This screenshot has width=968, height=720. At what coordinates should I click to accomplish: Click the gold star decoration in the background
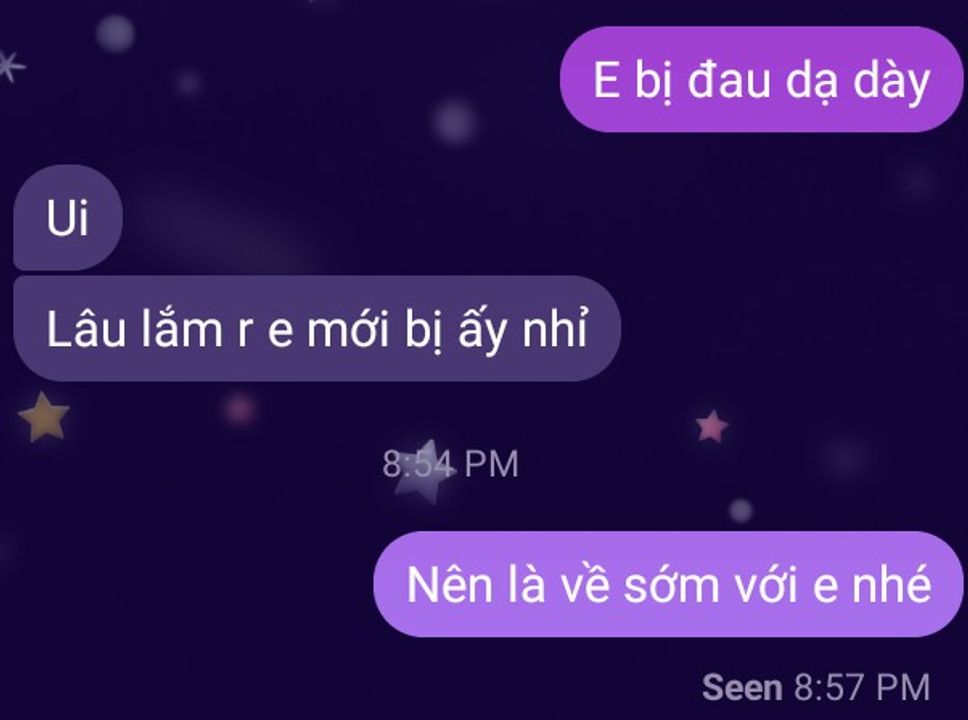point(44,417)
